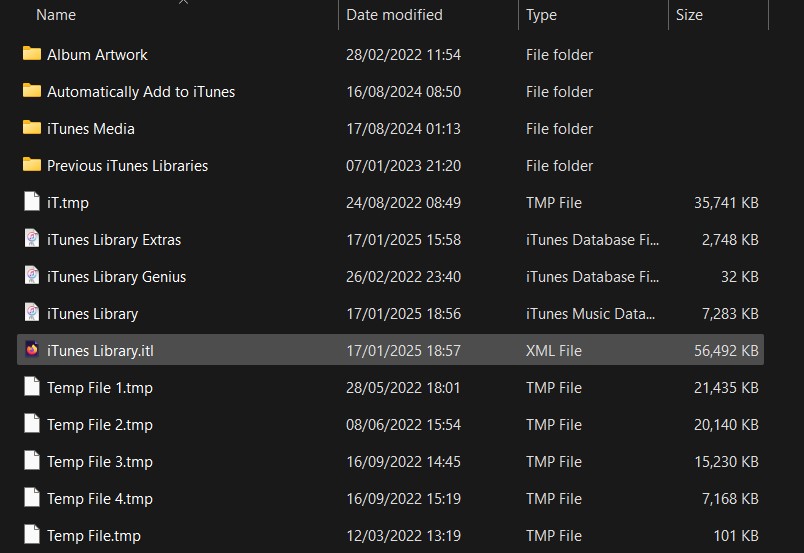Image resolution: width=804 pixels, height=553 pixels.
Task: Click the date 12/03/2022 13:19
Action: coord(404,536)
